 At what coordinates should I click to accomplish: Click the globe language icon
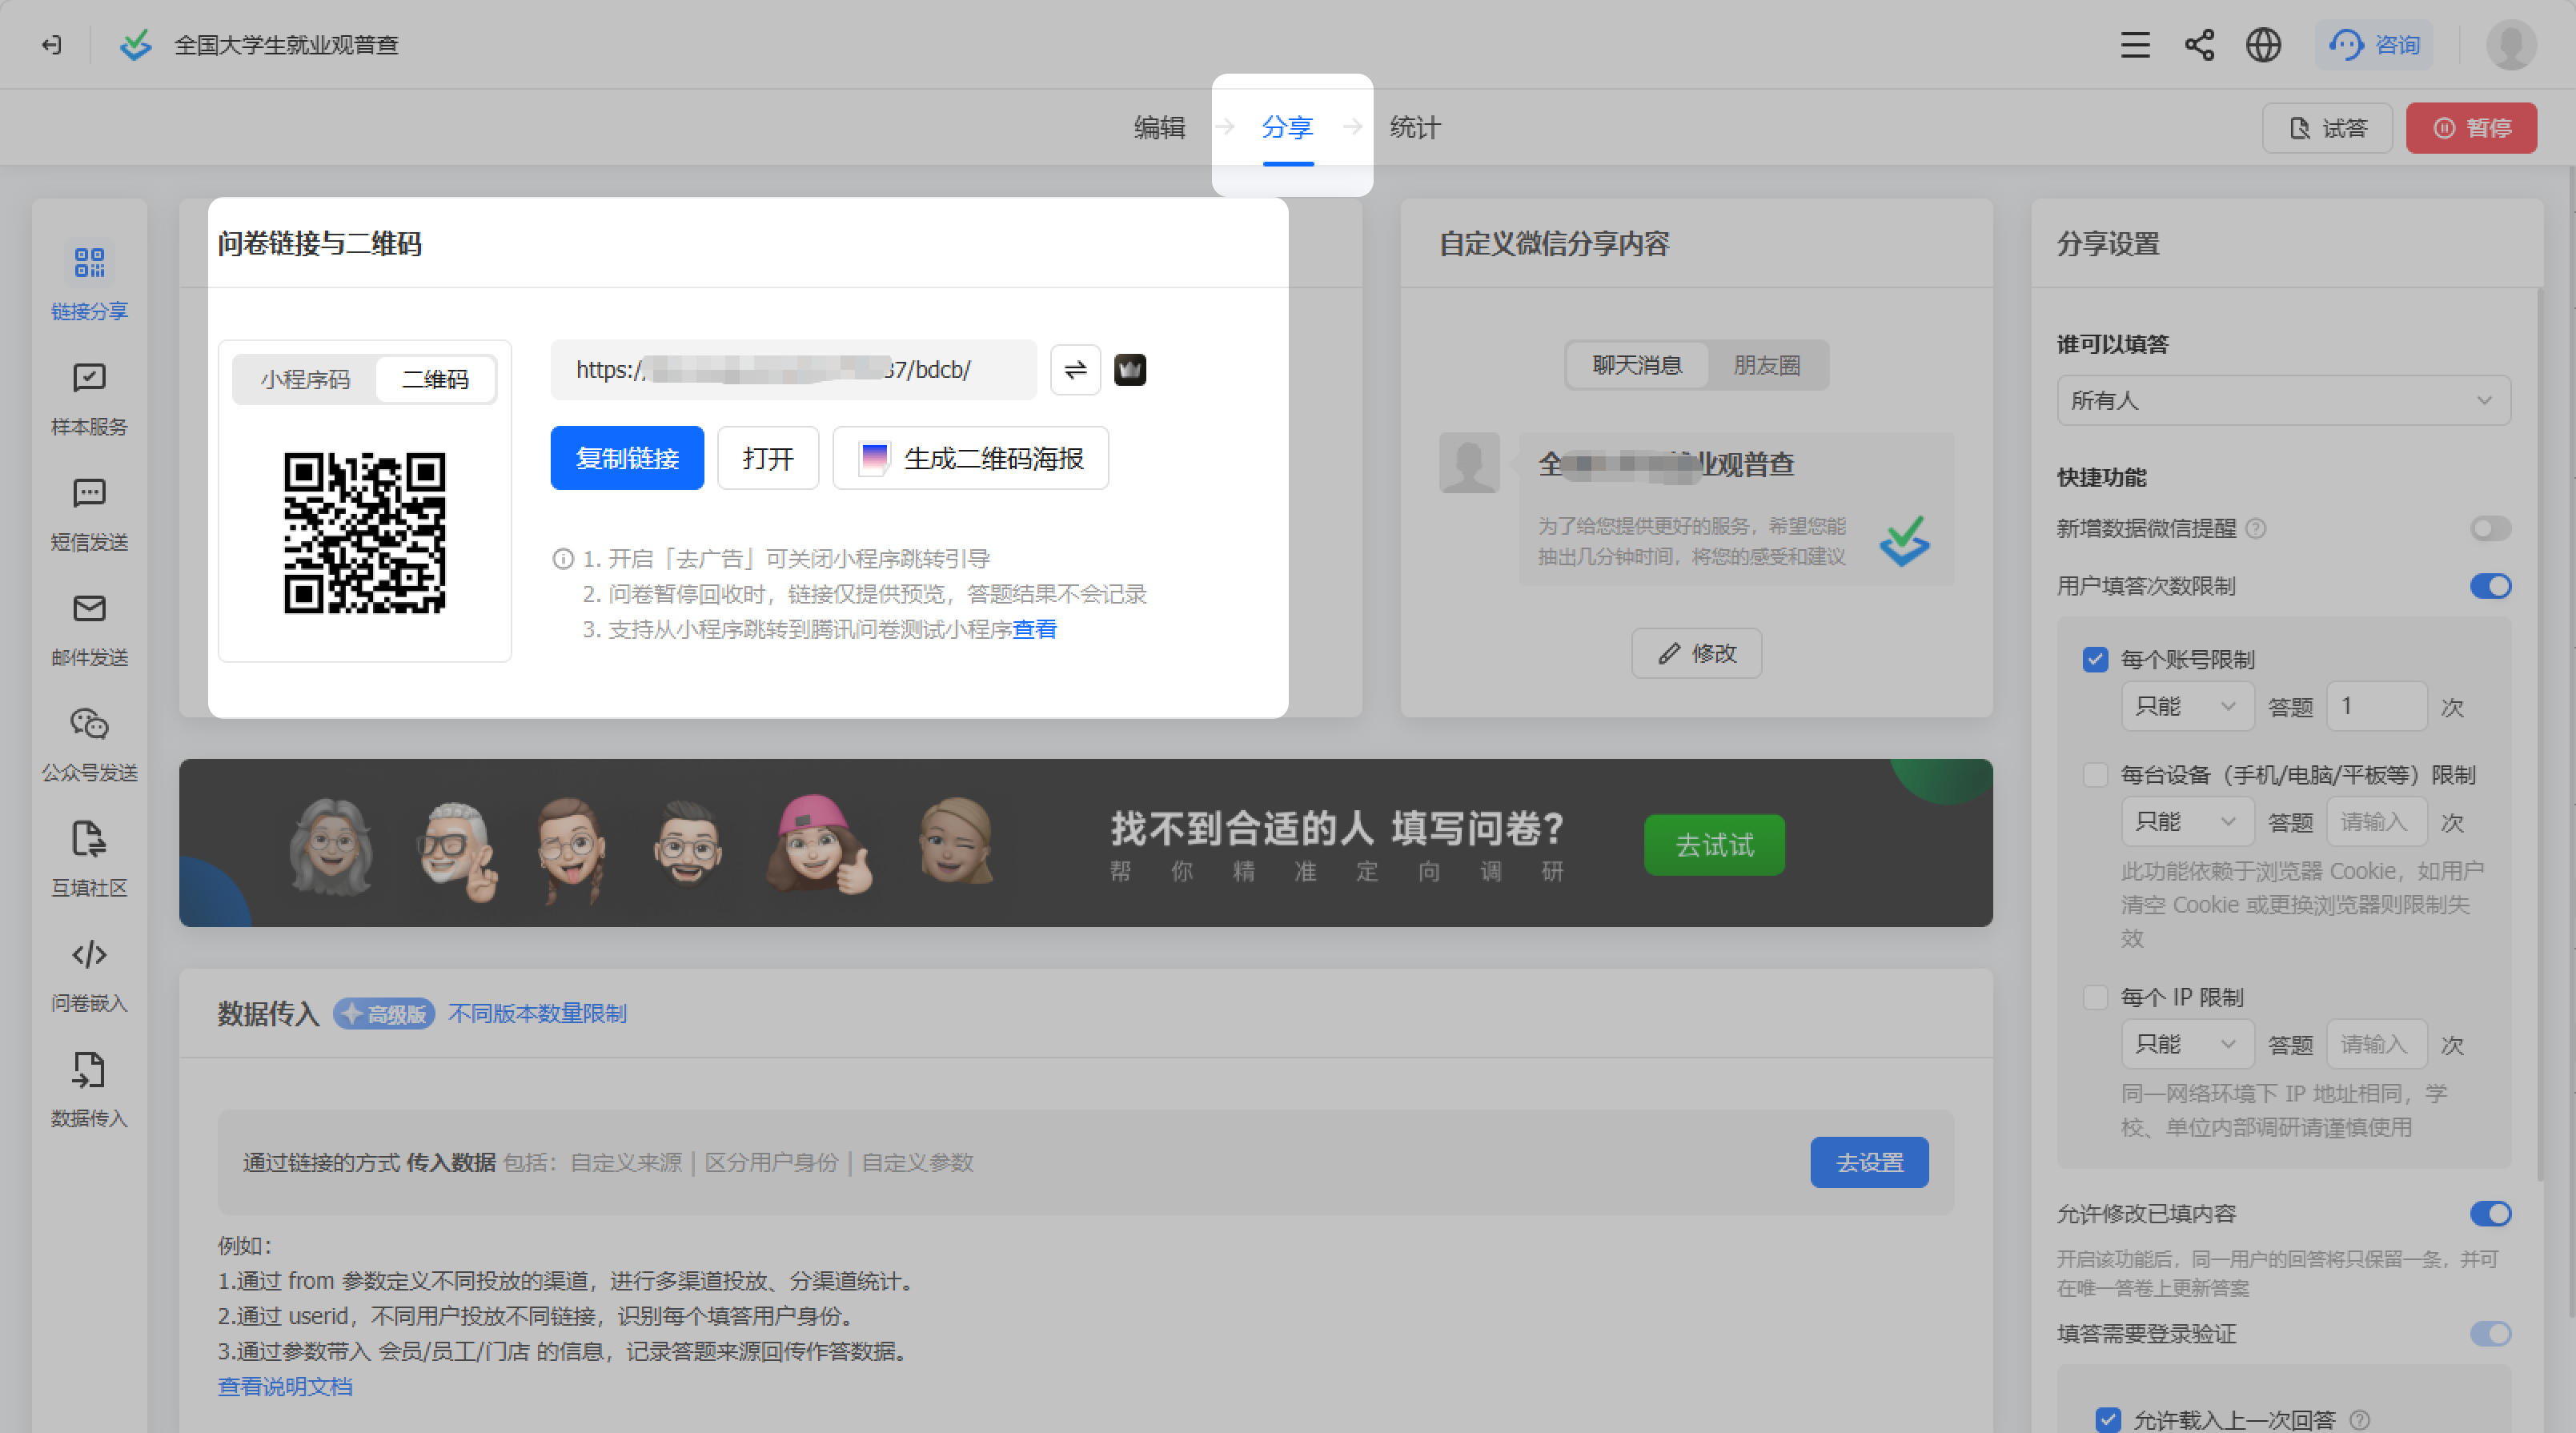2263,45
